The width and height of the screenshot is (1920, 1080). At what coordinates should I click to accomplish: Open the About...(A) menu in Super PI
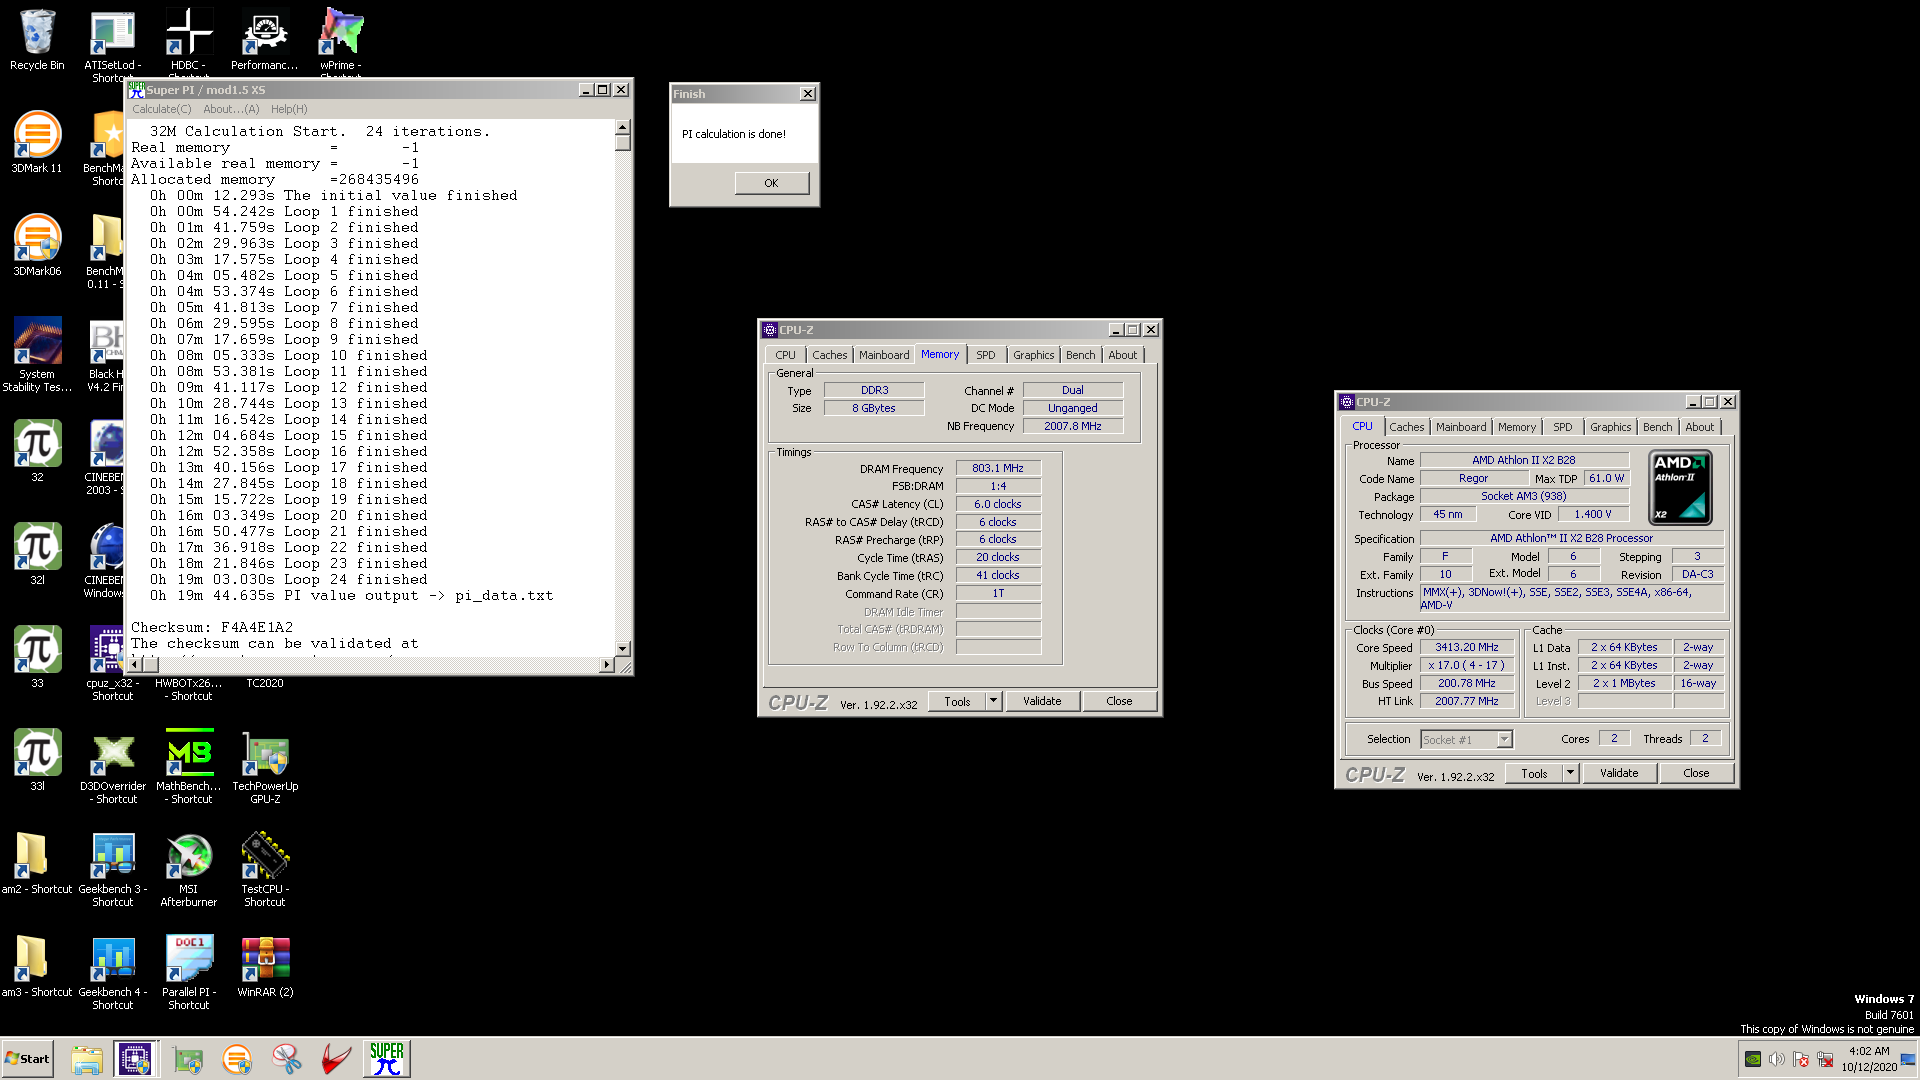tap(231, 109)
